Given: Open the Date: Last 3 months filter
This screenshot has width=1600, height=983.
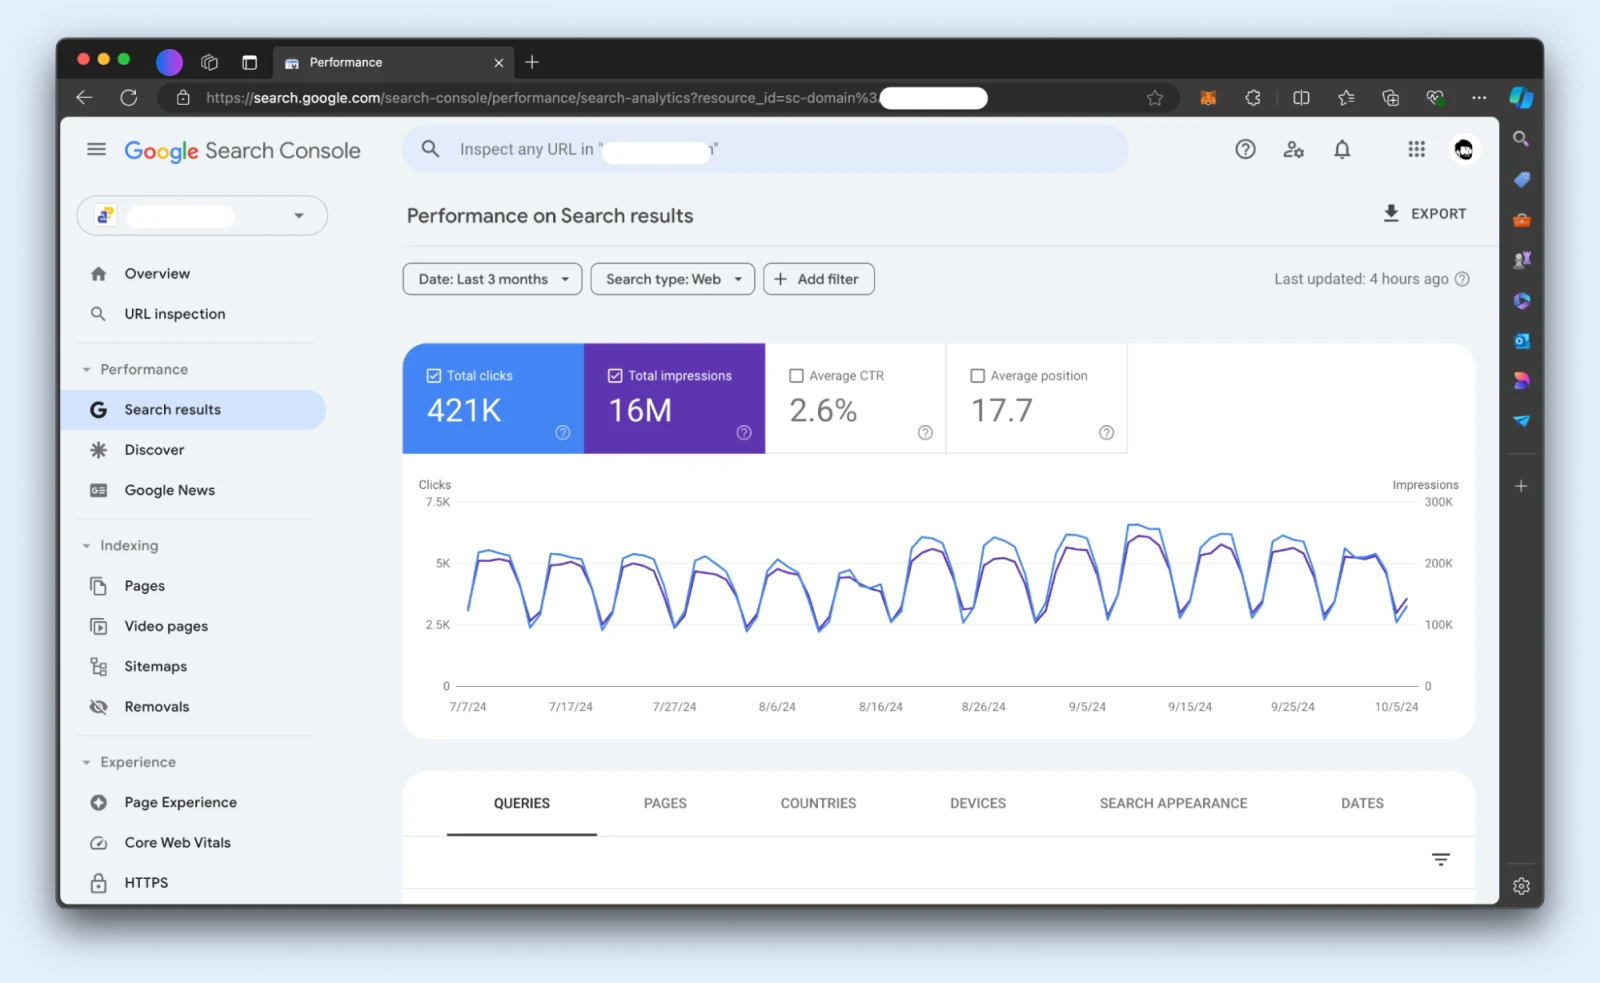Looking at the screenshot, I should point(492,279).
